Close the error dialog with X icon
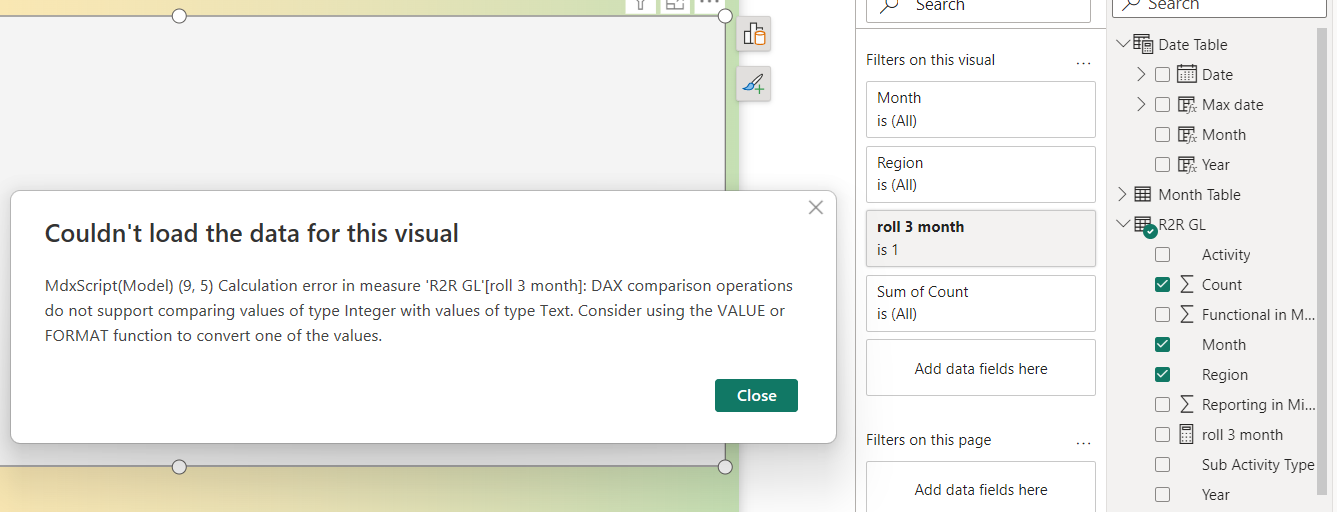Screen dimensions: 1337x512 [x=816, y=208]
